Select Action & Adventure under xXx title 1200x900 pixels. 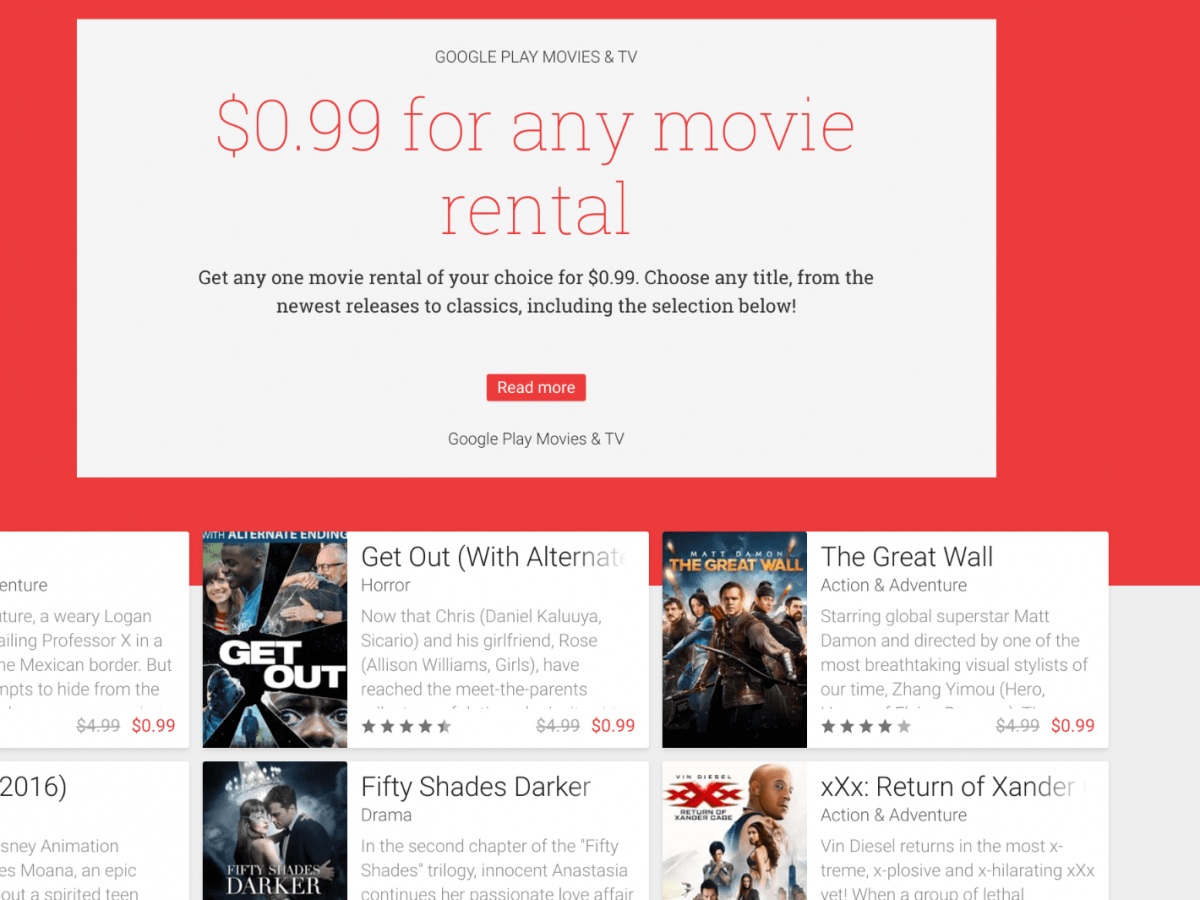[894, 815]
